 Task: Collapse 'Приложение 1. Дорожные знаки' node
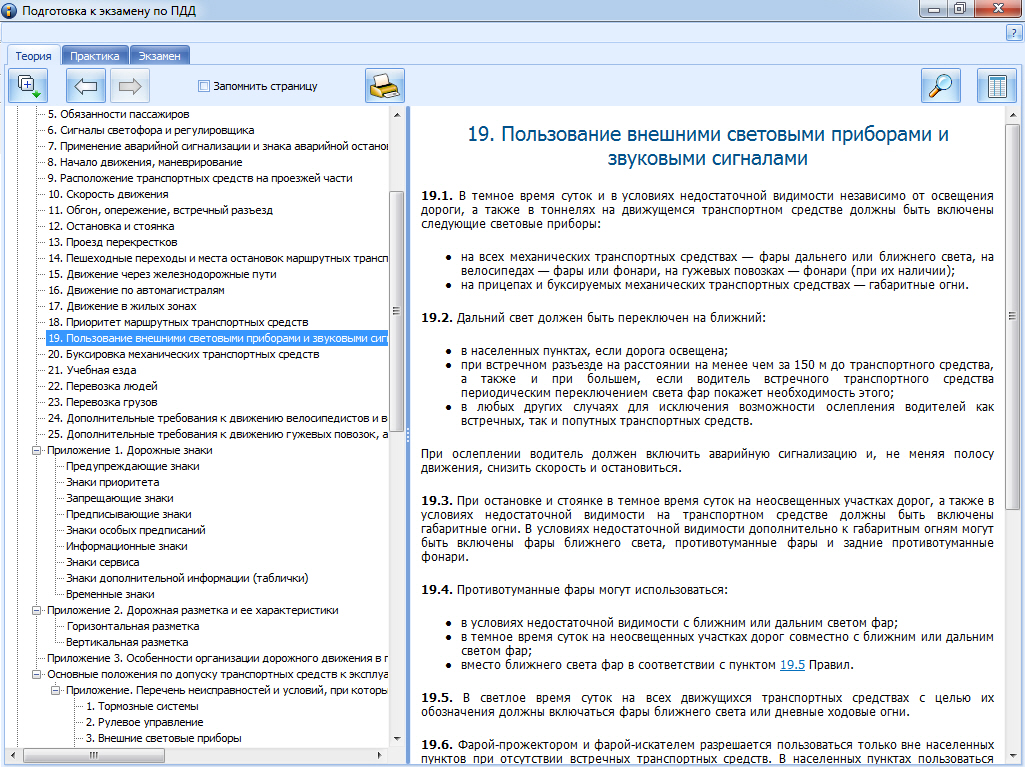point(37,450)
